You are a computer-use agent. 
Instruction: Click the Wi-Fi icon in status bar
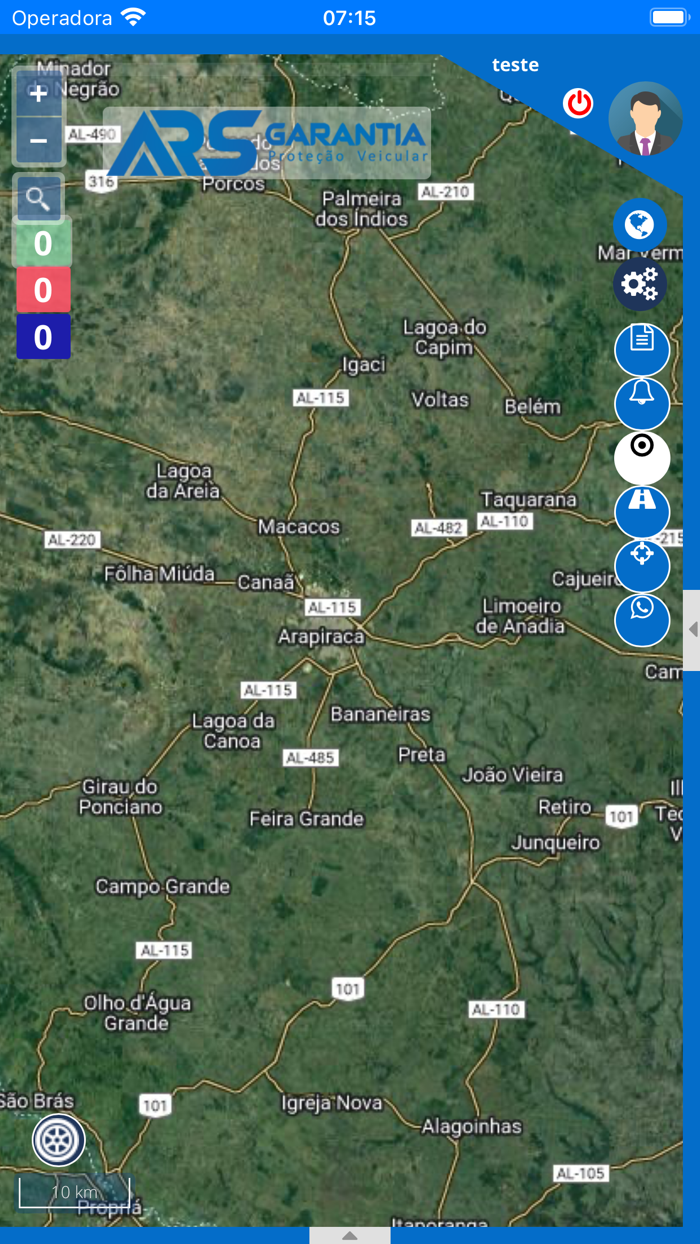(132, 17)
